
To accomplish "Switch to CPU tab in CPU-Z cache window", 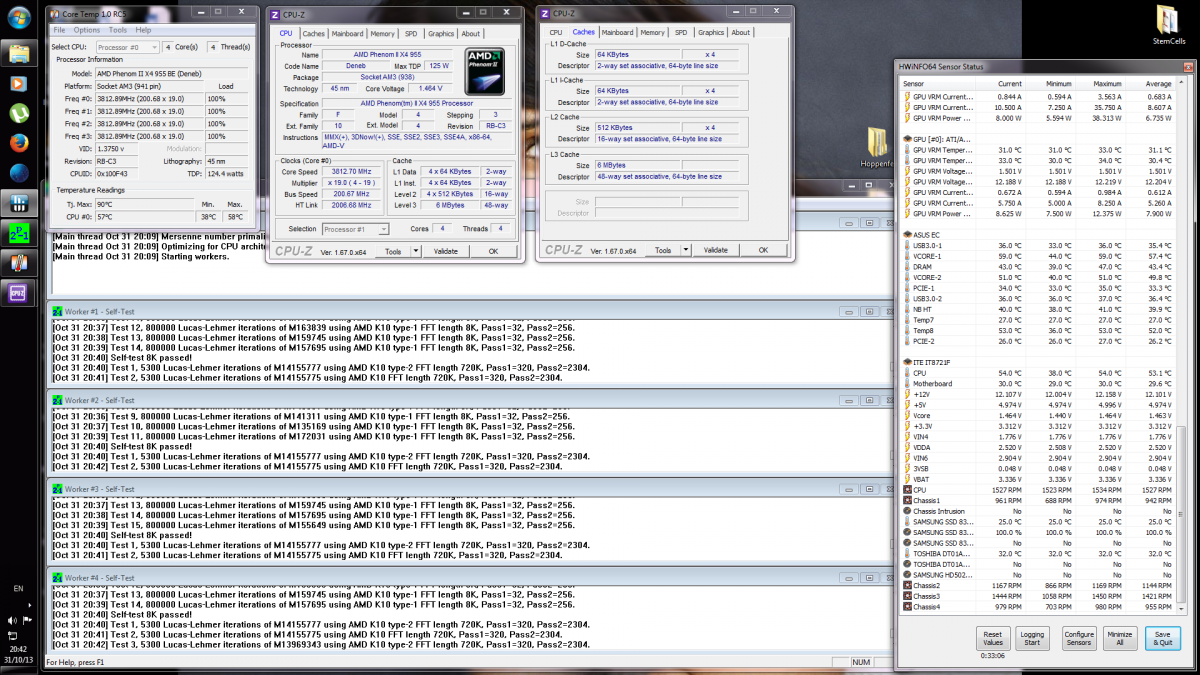I will 555,32.
